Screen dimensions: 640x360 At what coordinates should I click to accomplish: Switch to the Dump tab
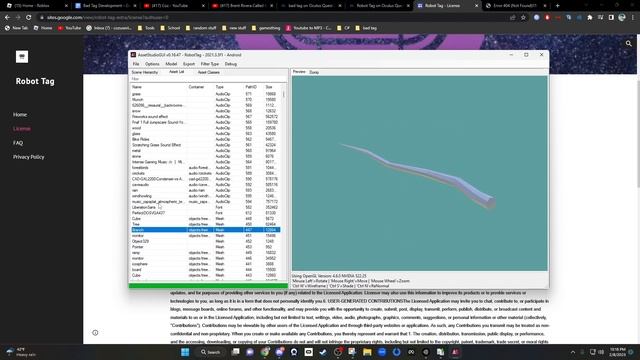[314, 72]
